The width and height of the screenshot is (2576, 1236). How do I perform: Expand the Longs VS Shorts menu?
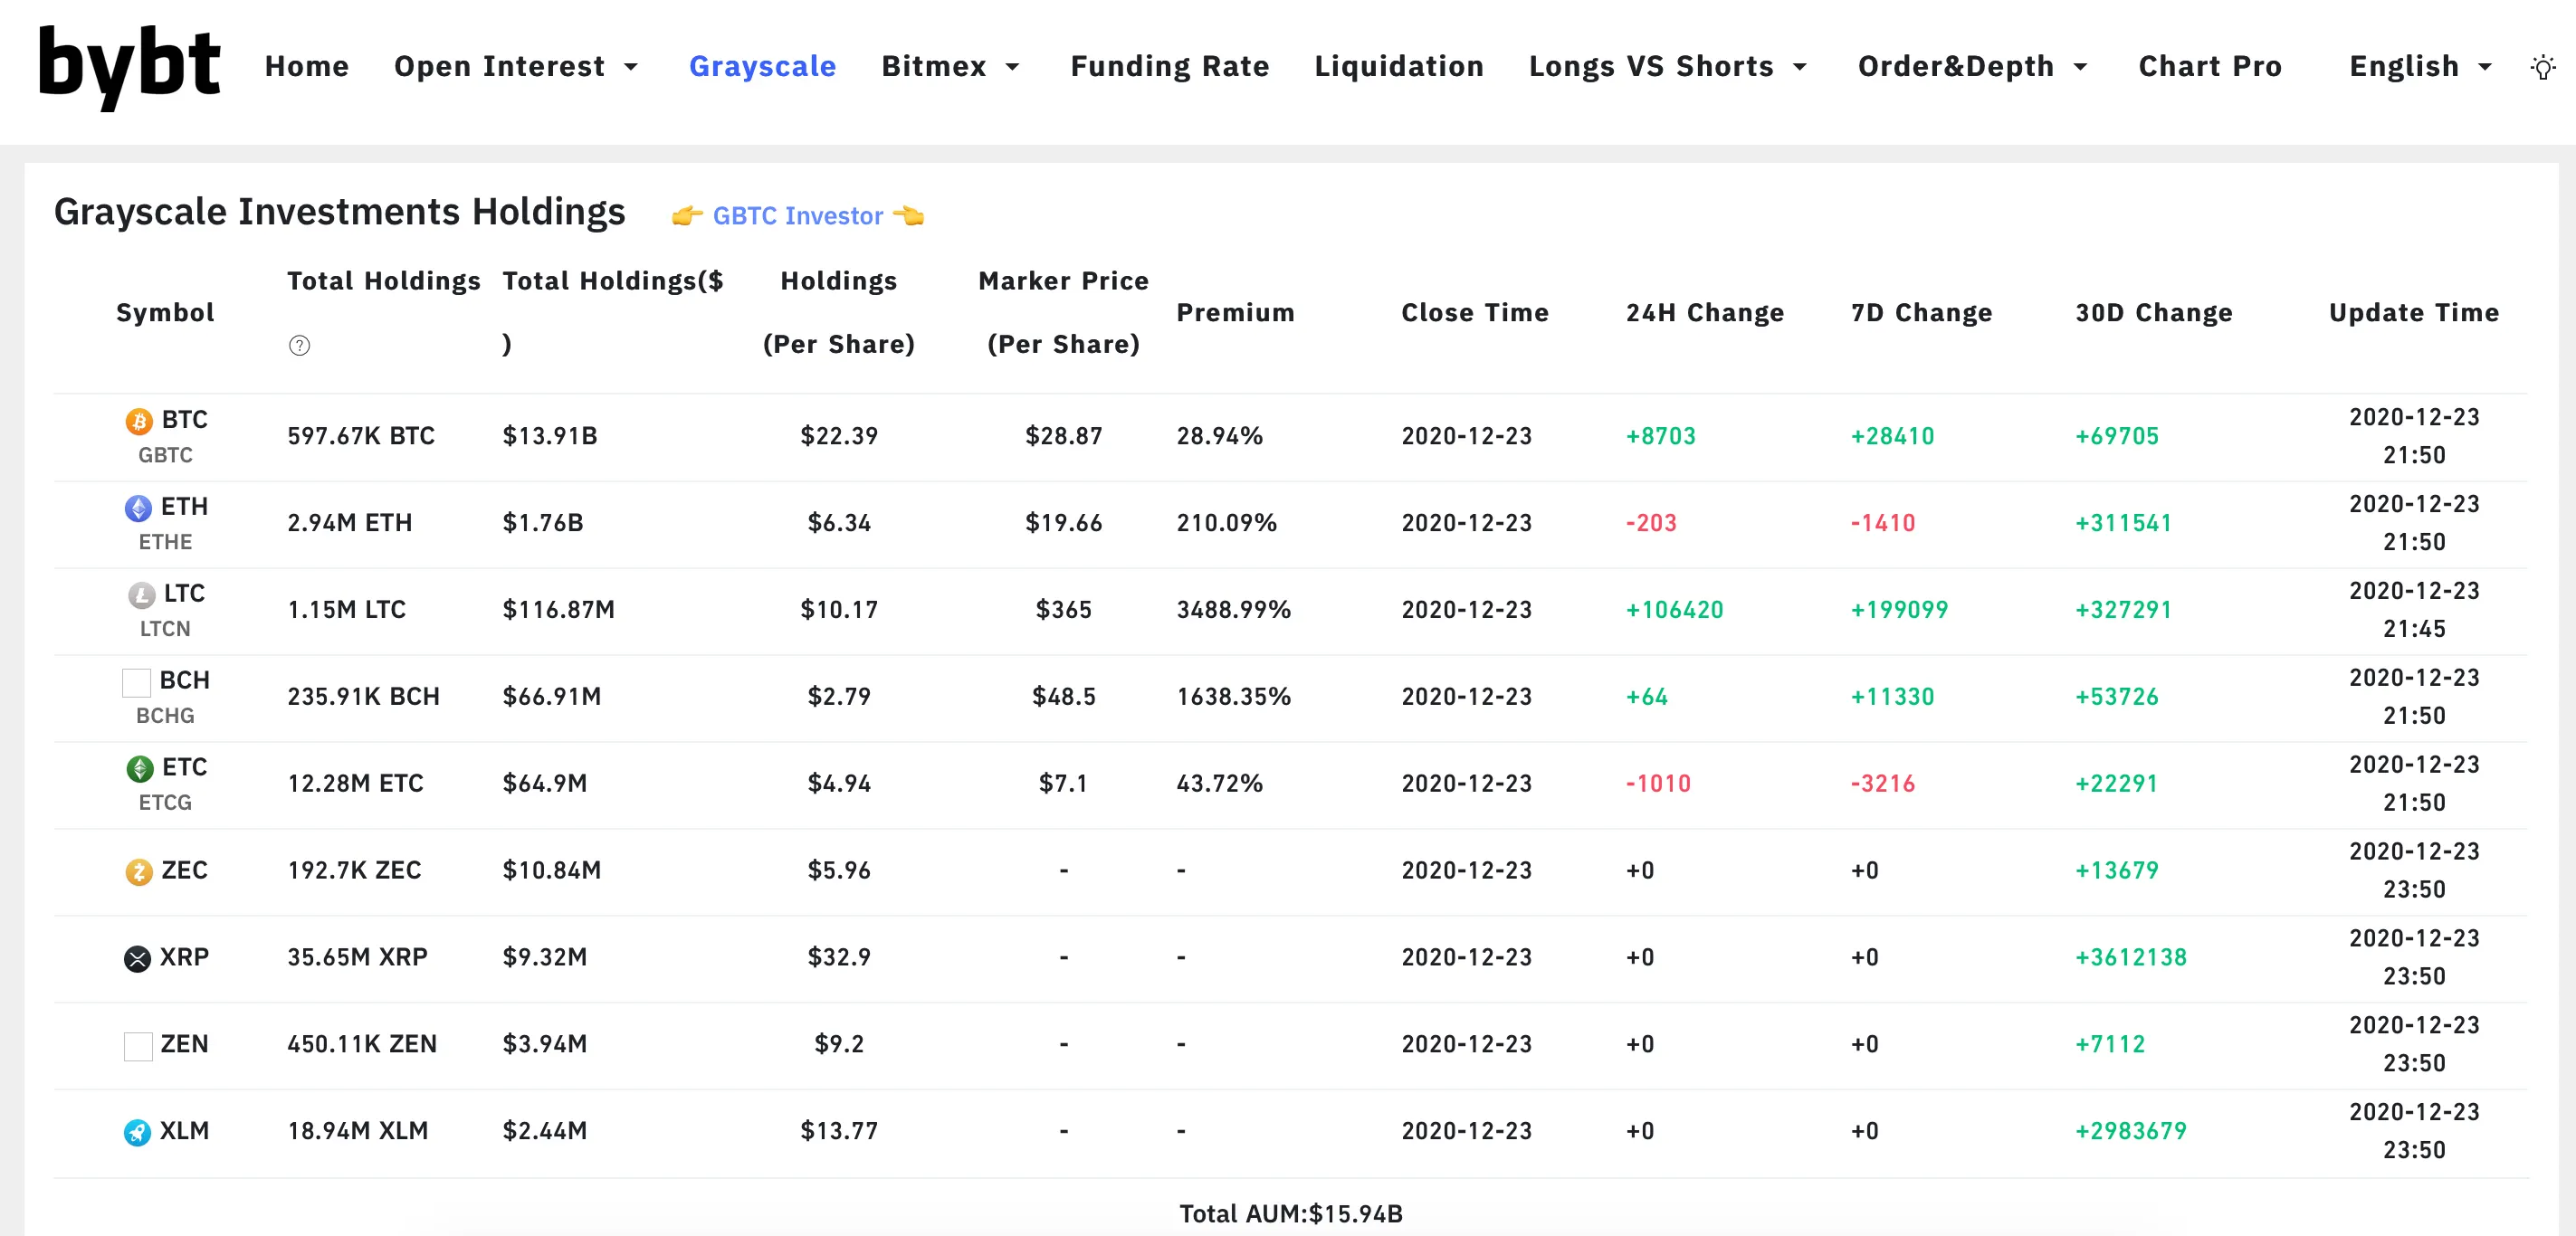pyautogui.click(x=1668, y=66)
